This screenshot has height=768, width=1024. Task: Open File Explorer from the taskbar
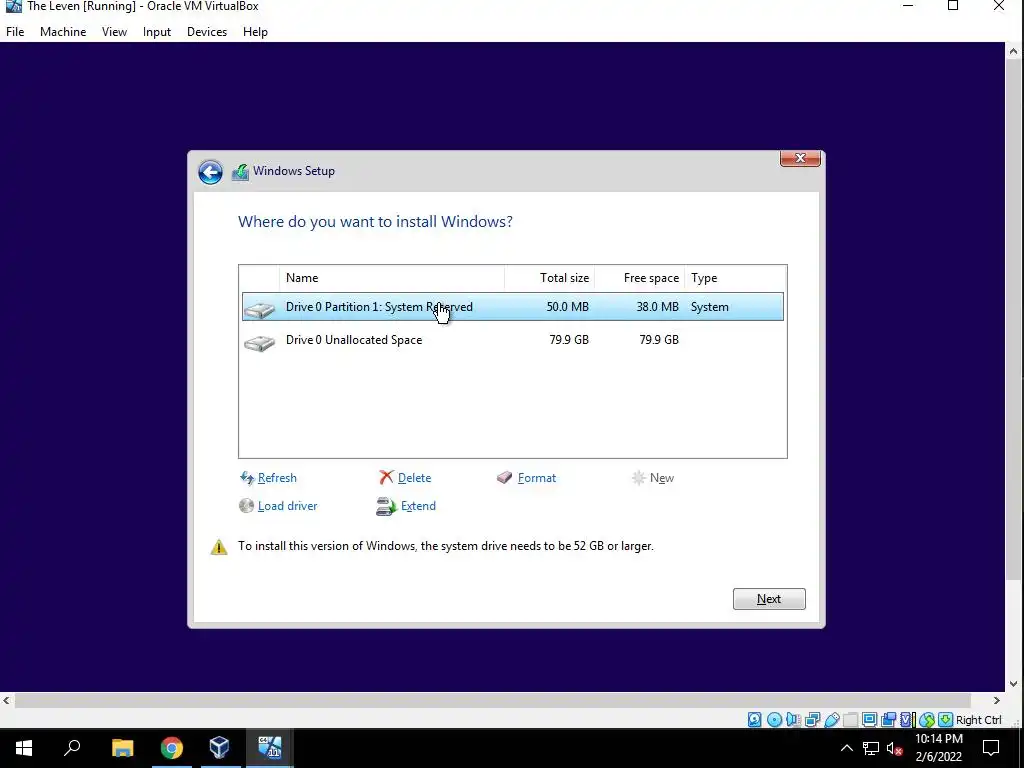[x=122, y=748]
